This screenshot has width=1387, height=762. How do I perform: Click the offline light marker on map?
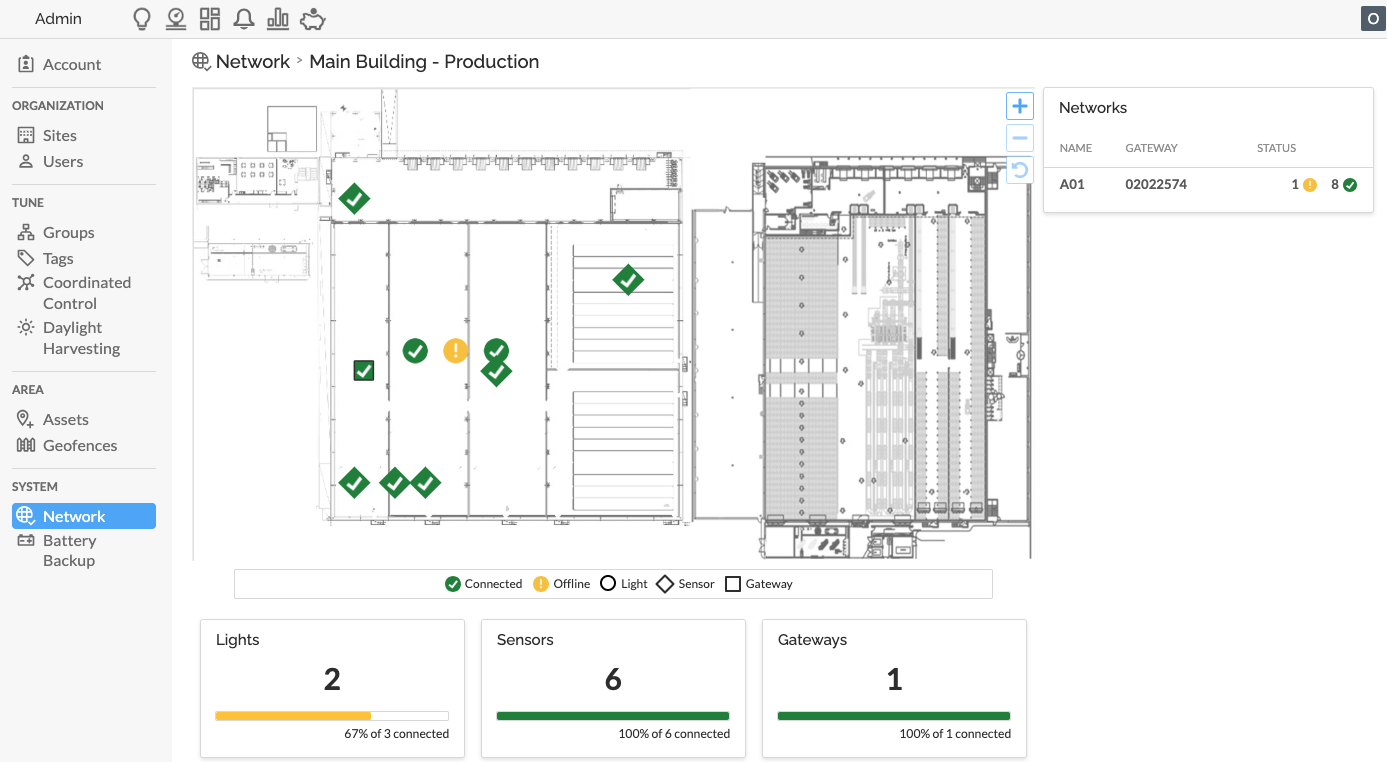(455, 350)
